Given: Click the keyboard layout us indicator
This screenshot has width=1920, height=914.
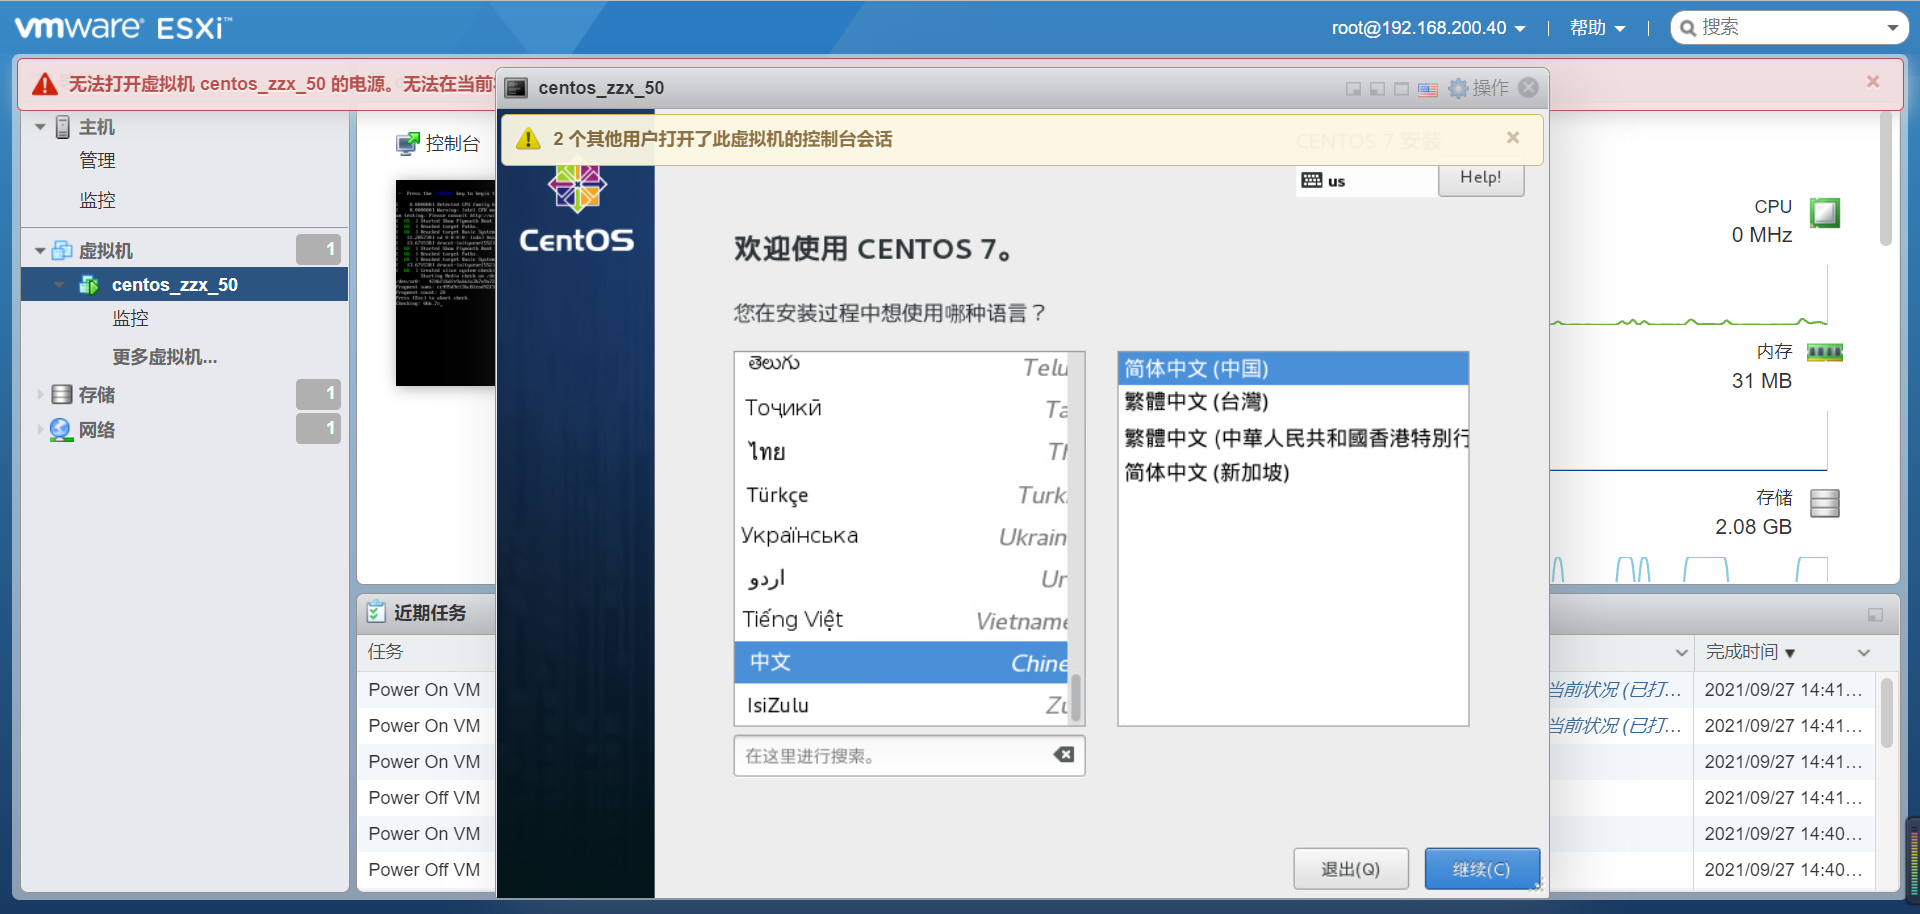Looking at the screenshot, I should pyautogui.click(x=1366, y=181).
